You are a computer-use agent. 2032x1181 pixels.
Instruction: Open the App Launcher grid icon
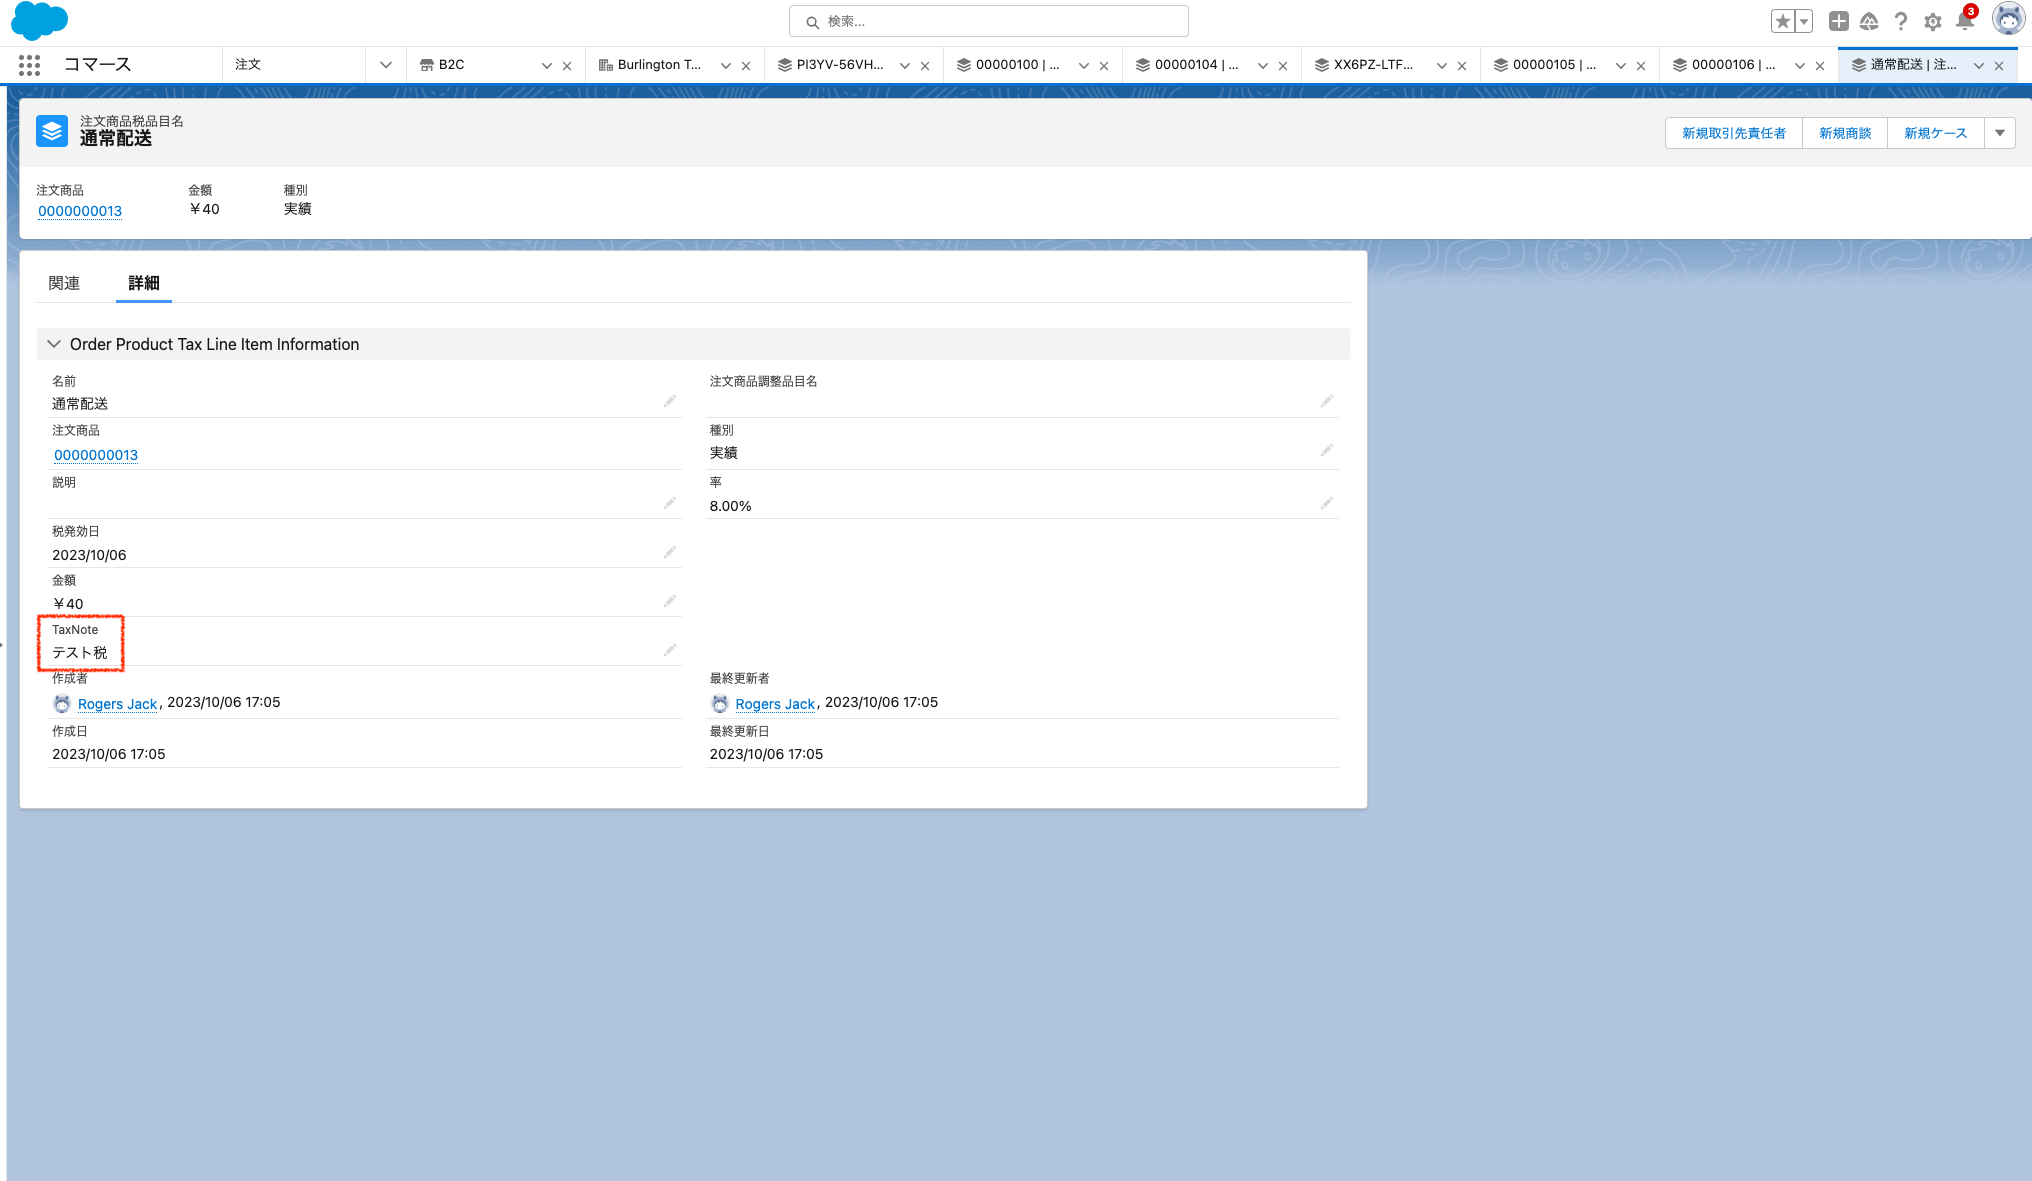(x=29, y=65)
